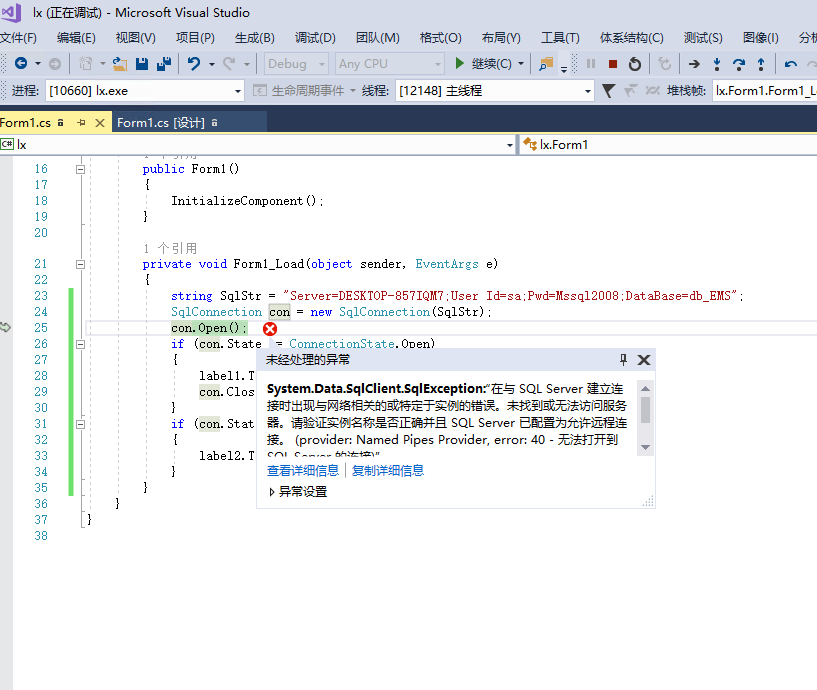
Task: Click the green Continue play icon
Action: tap(459, 64)
